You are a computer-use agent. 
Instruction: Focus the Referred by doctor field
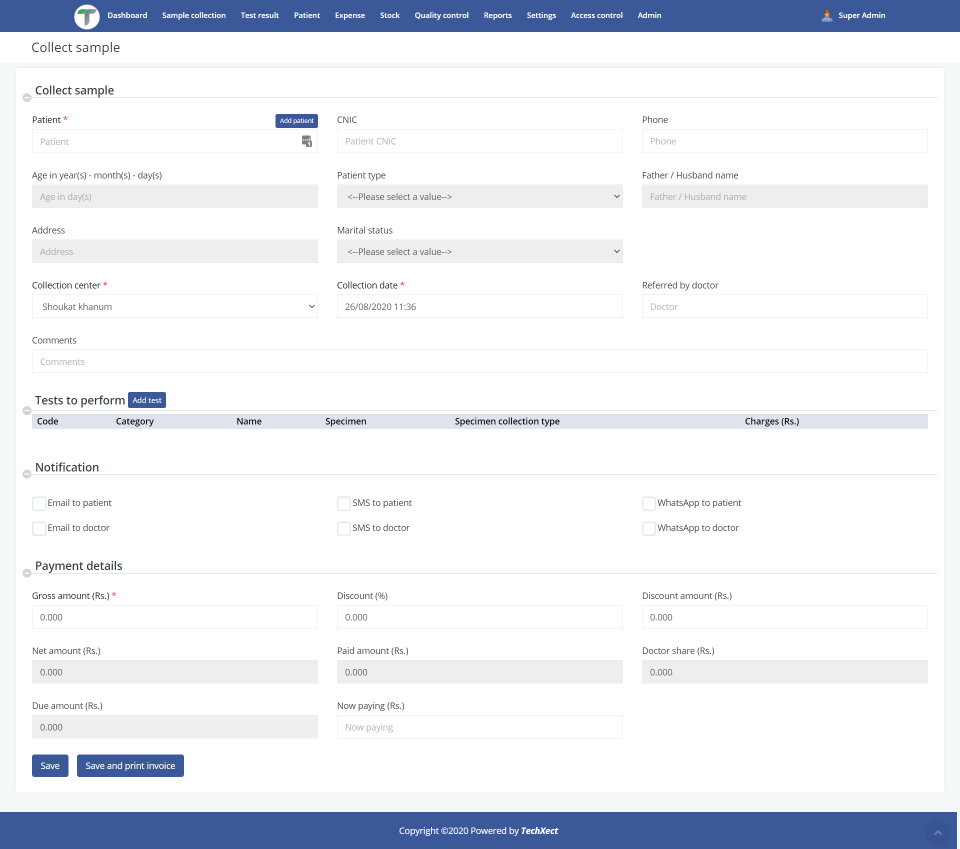tap(784, 307)
